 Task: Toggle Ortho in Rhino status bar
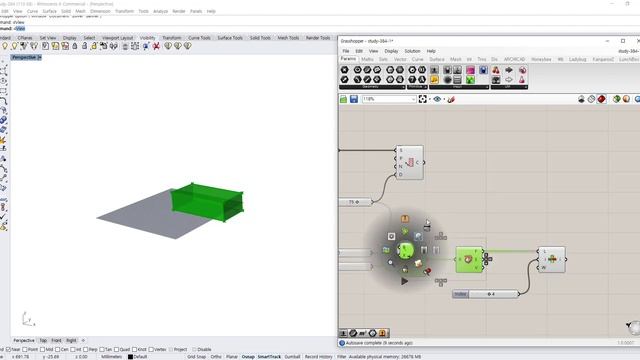pos(216,357)
